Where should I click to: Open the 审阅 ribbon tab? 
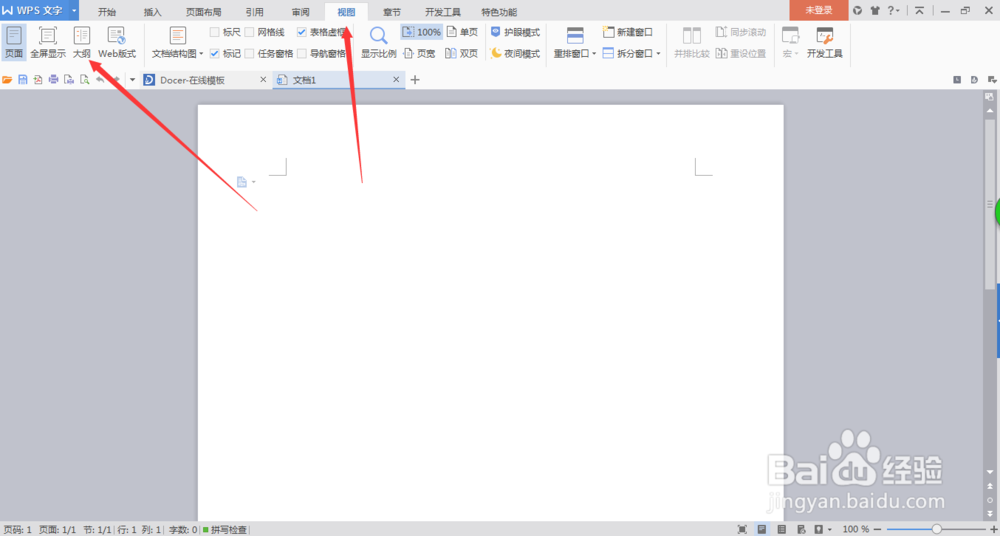pyautogui.click(x=300, y=12)
